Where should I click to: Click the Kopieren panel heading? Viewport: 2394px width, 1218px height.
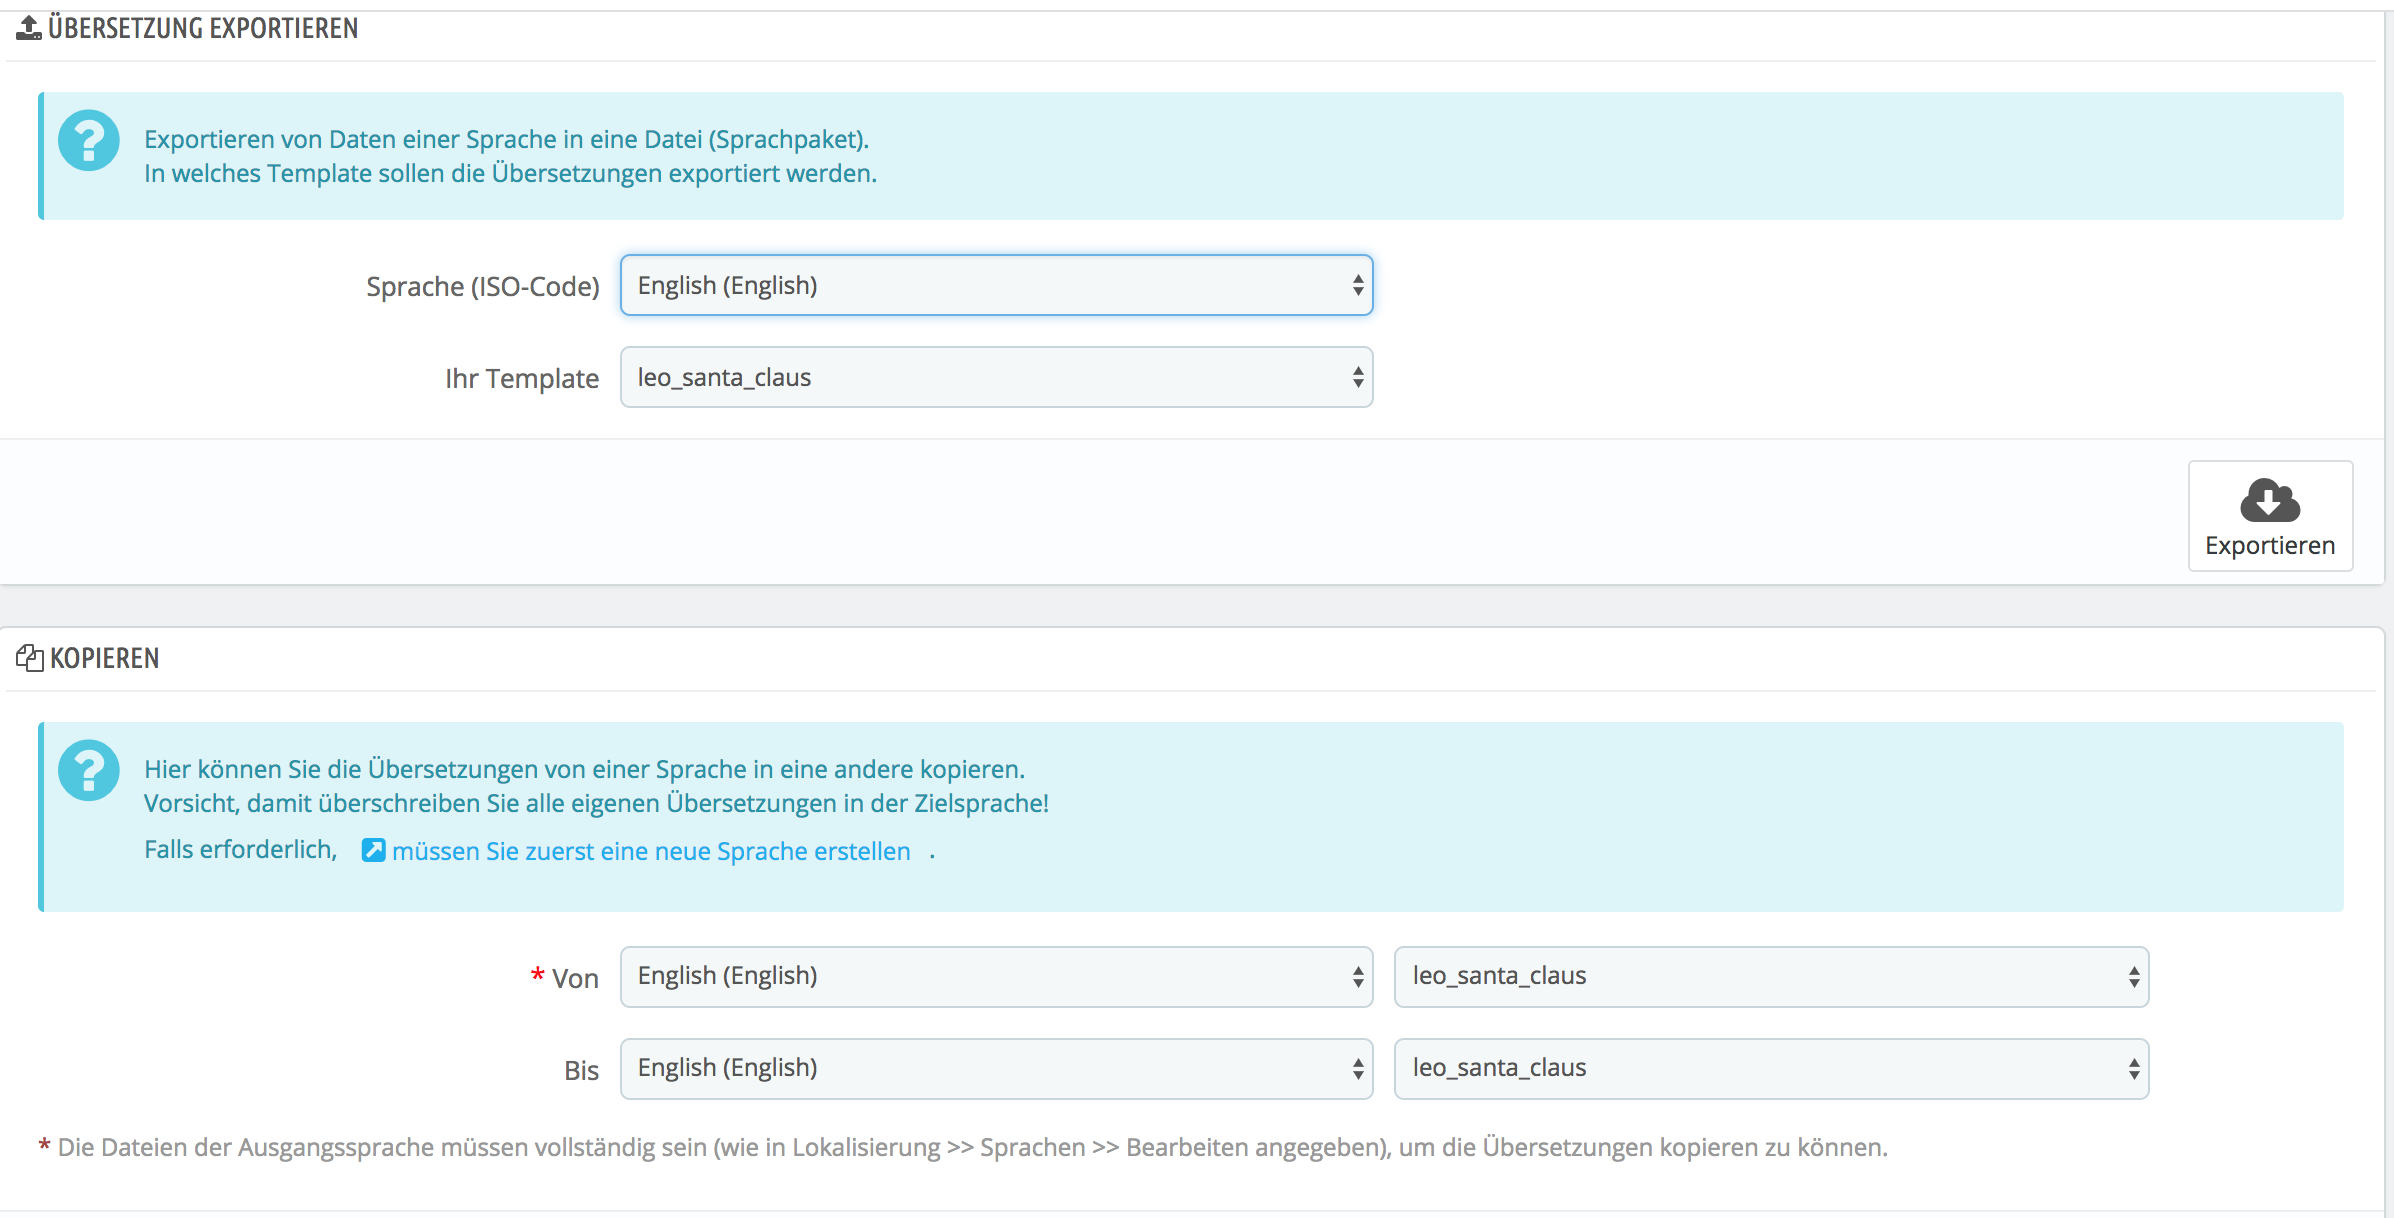coord(105,658)
